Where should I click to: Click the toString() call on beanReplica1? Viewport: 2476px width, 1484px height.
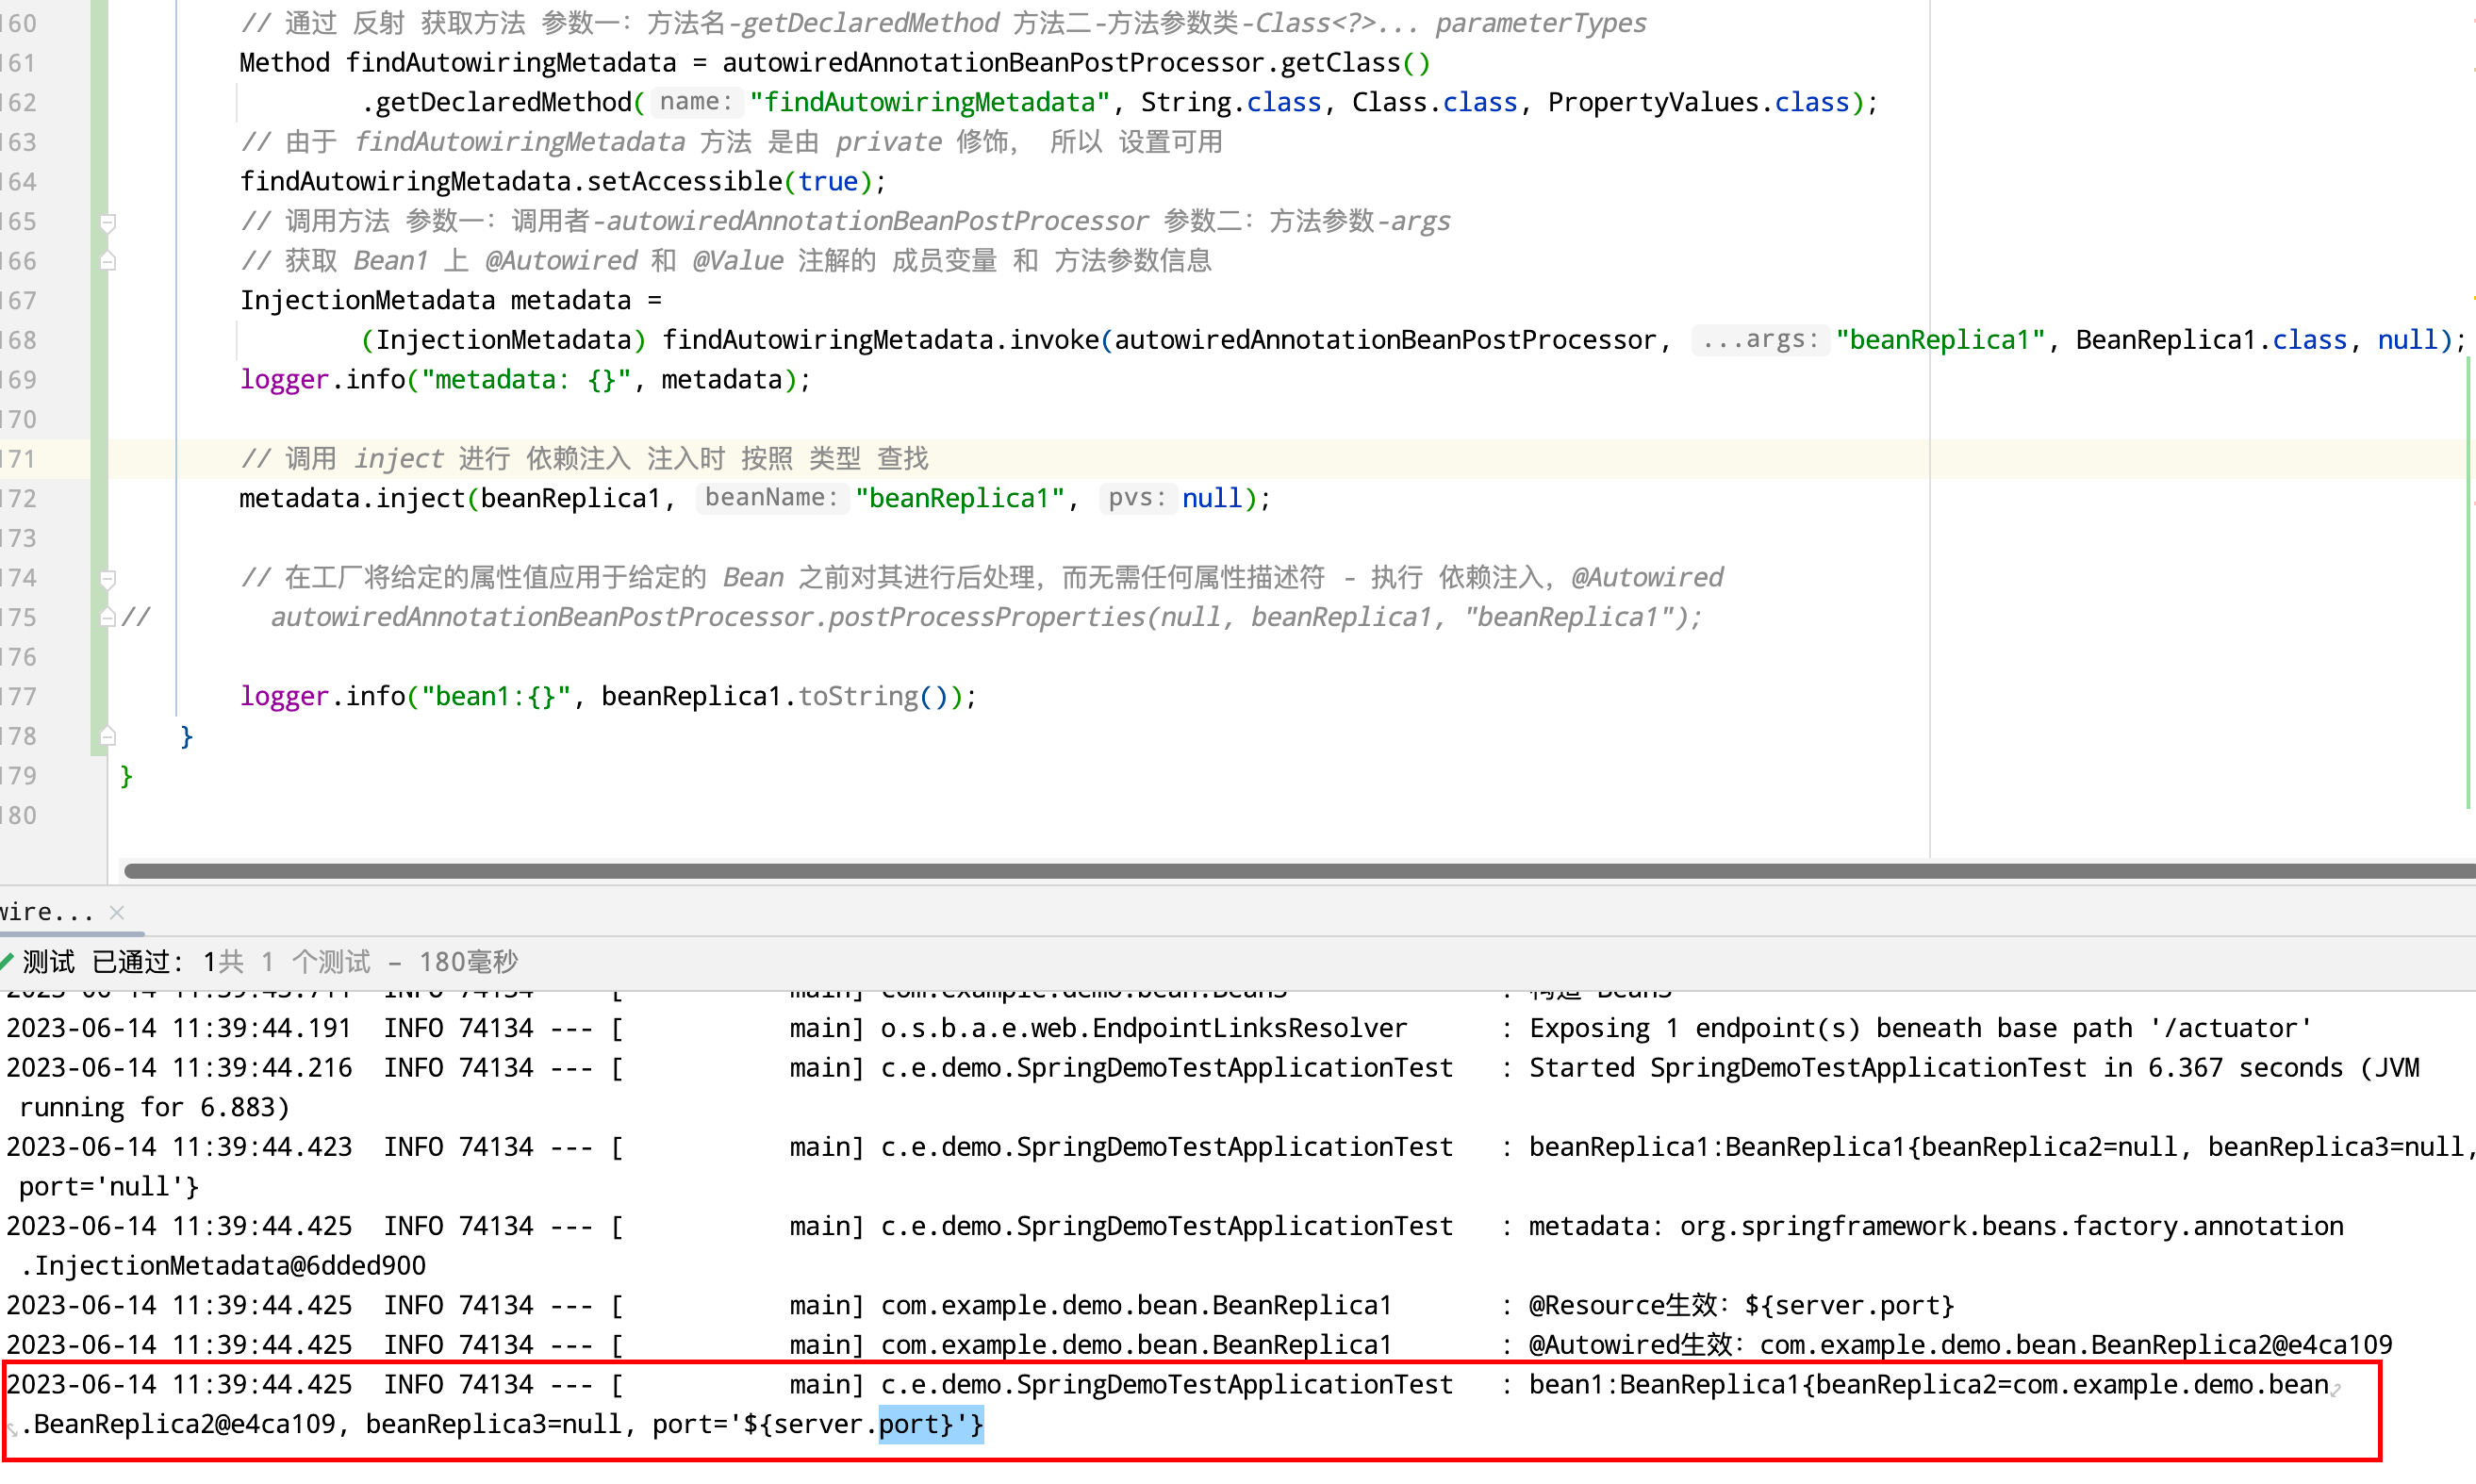(873, 696)
